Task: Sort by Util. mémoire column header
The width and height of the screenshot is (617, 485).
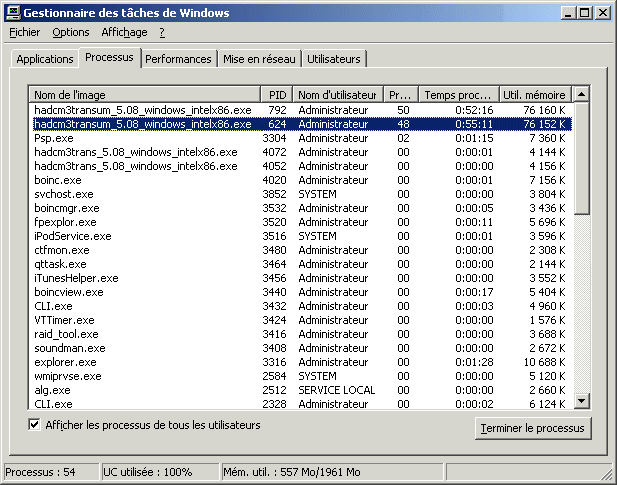Action: pos(534,94)
